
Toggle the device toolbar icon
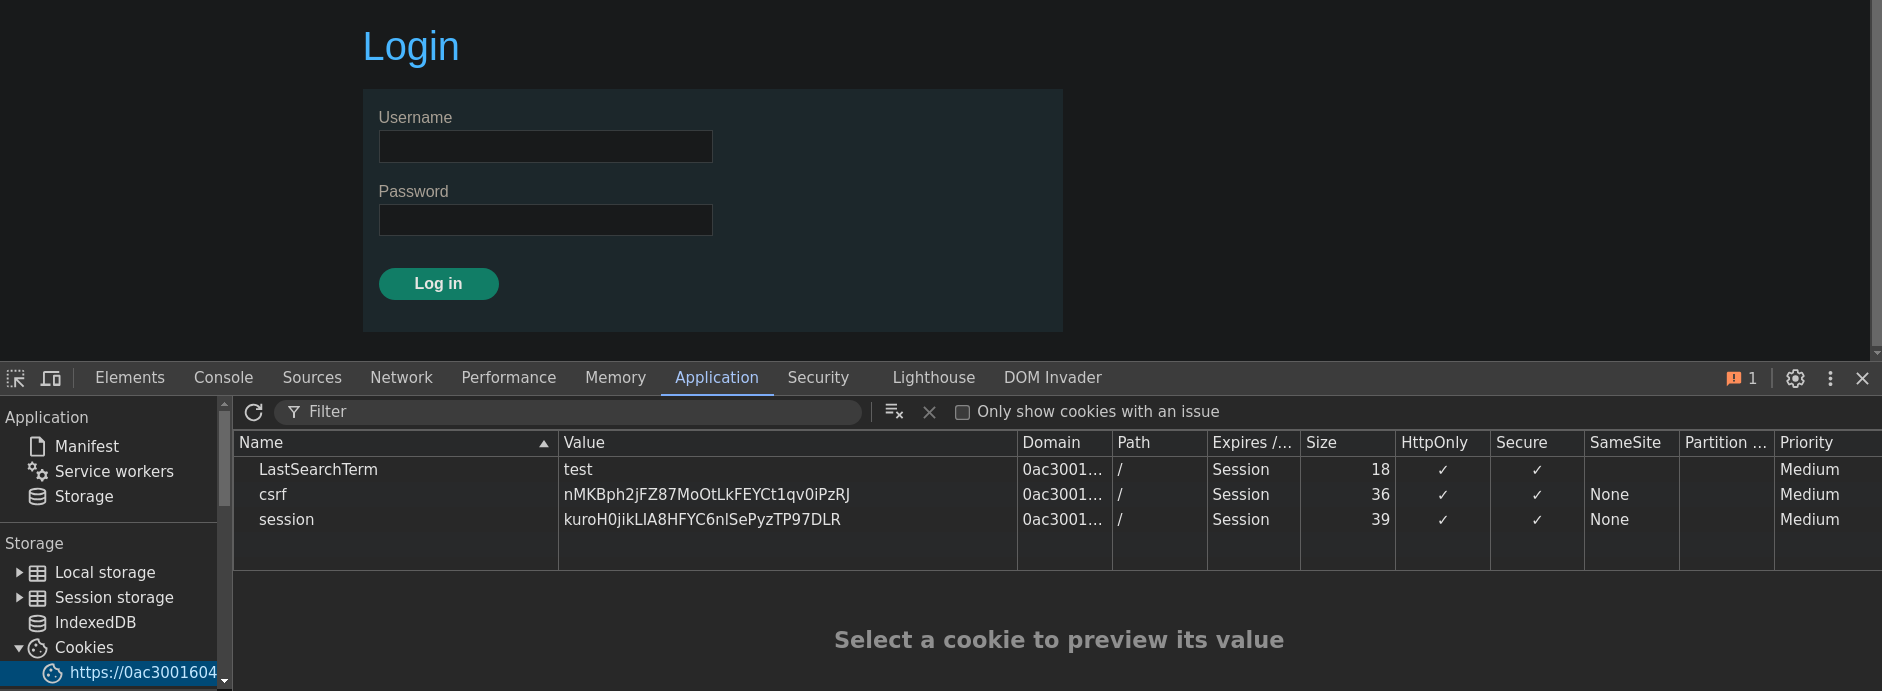pos(50,378)
